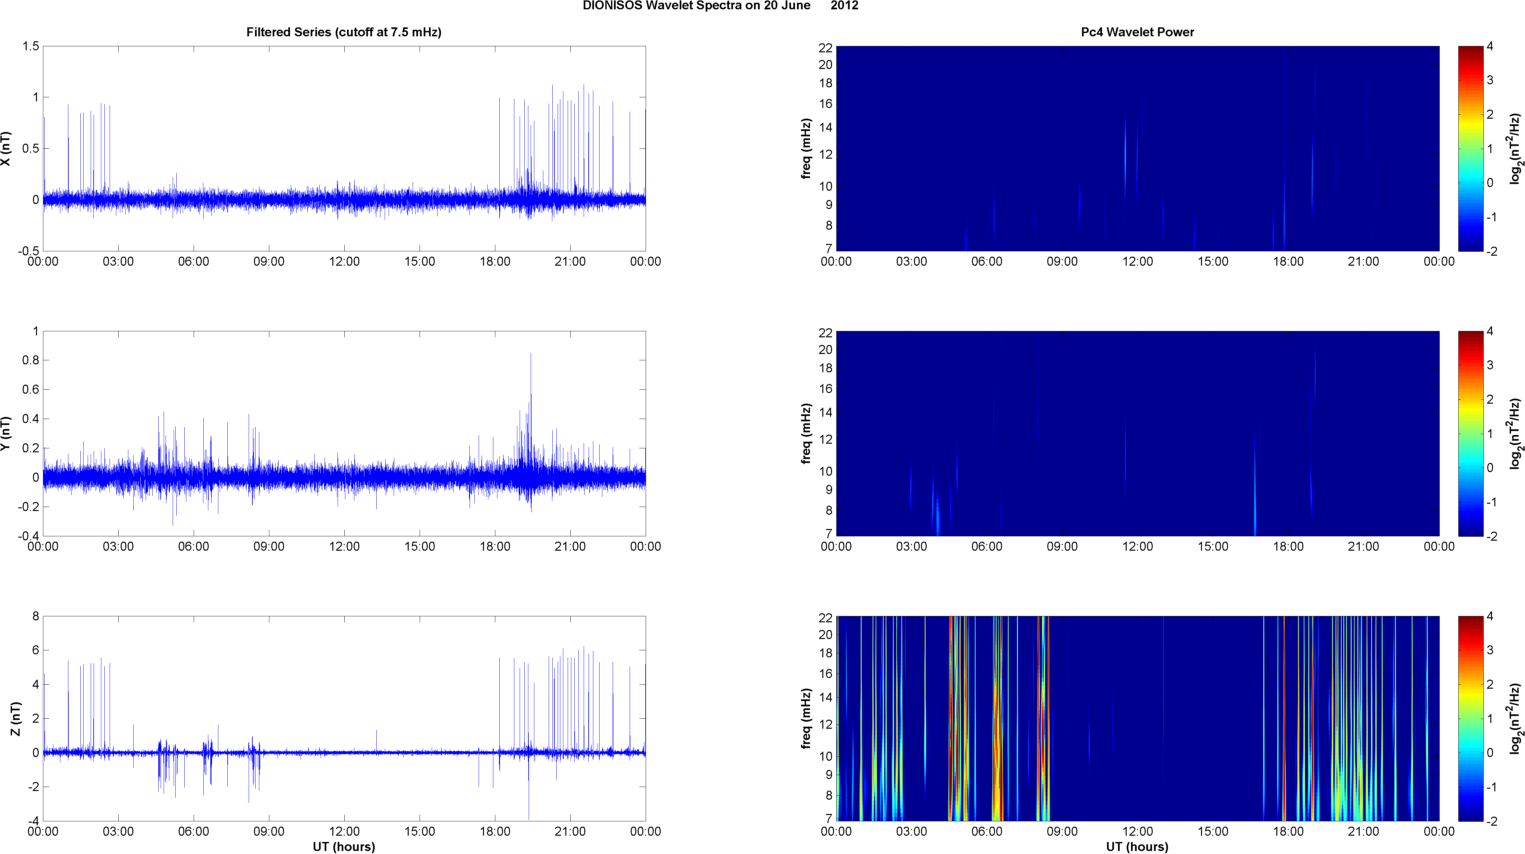This screenshot has height=854, width=1525.
Task: Click the top Pc4 wavelet spectrogram
Action: click(1137, 148)
